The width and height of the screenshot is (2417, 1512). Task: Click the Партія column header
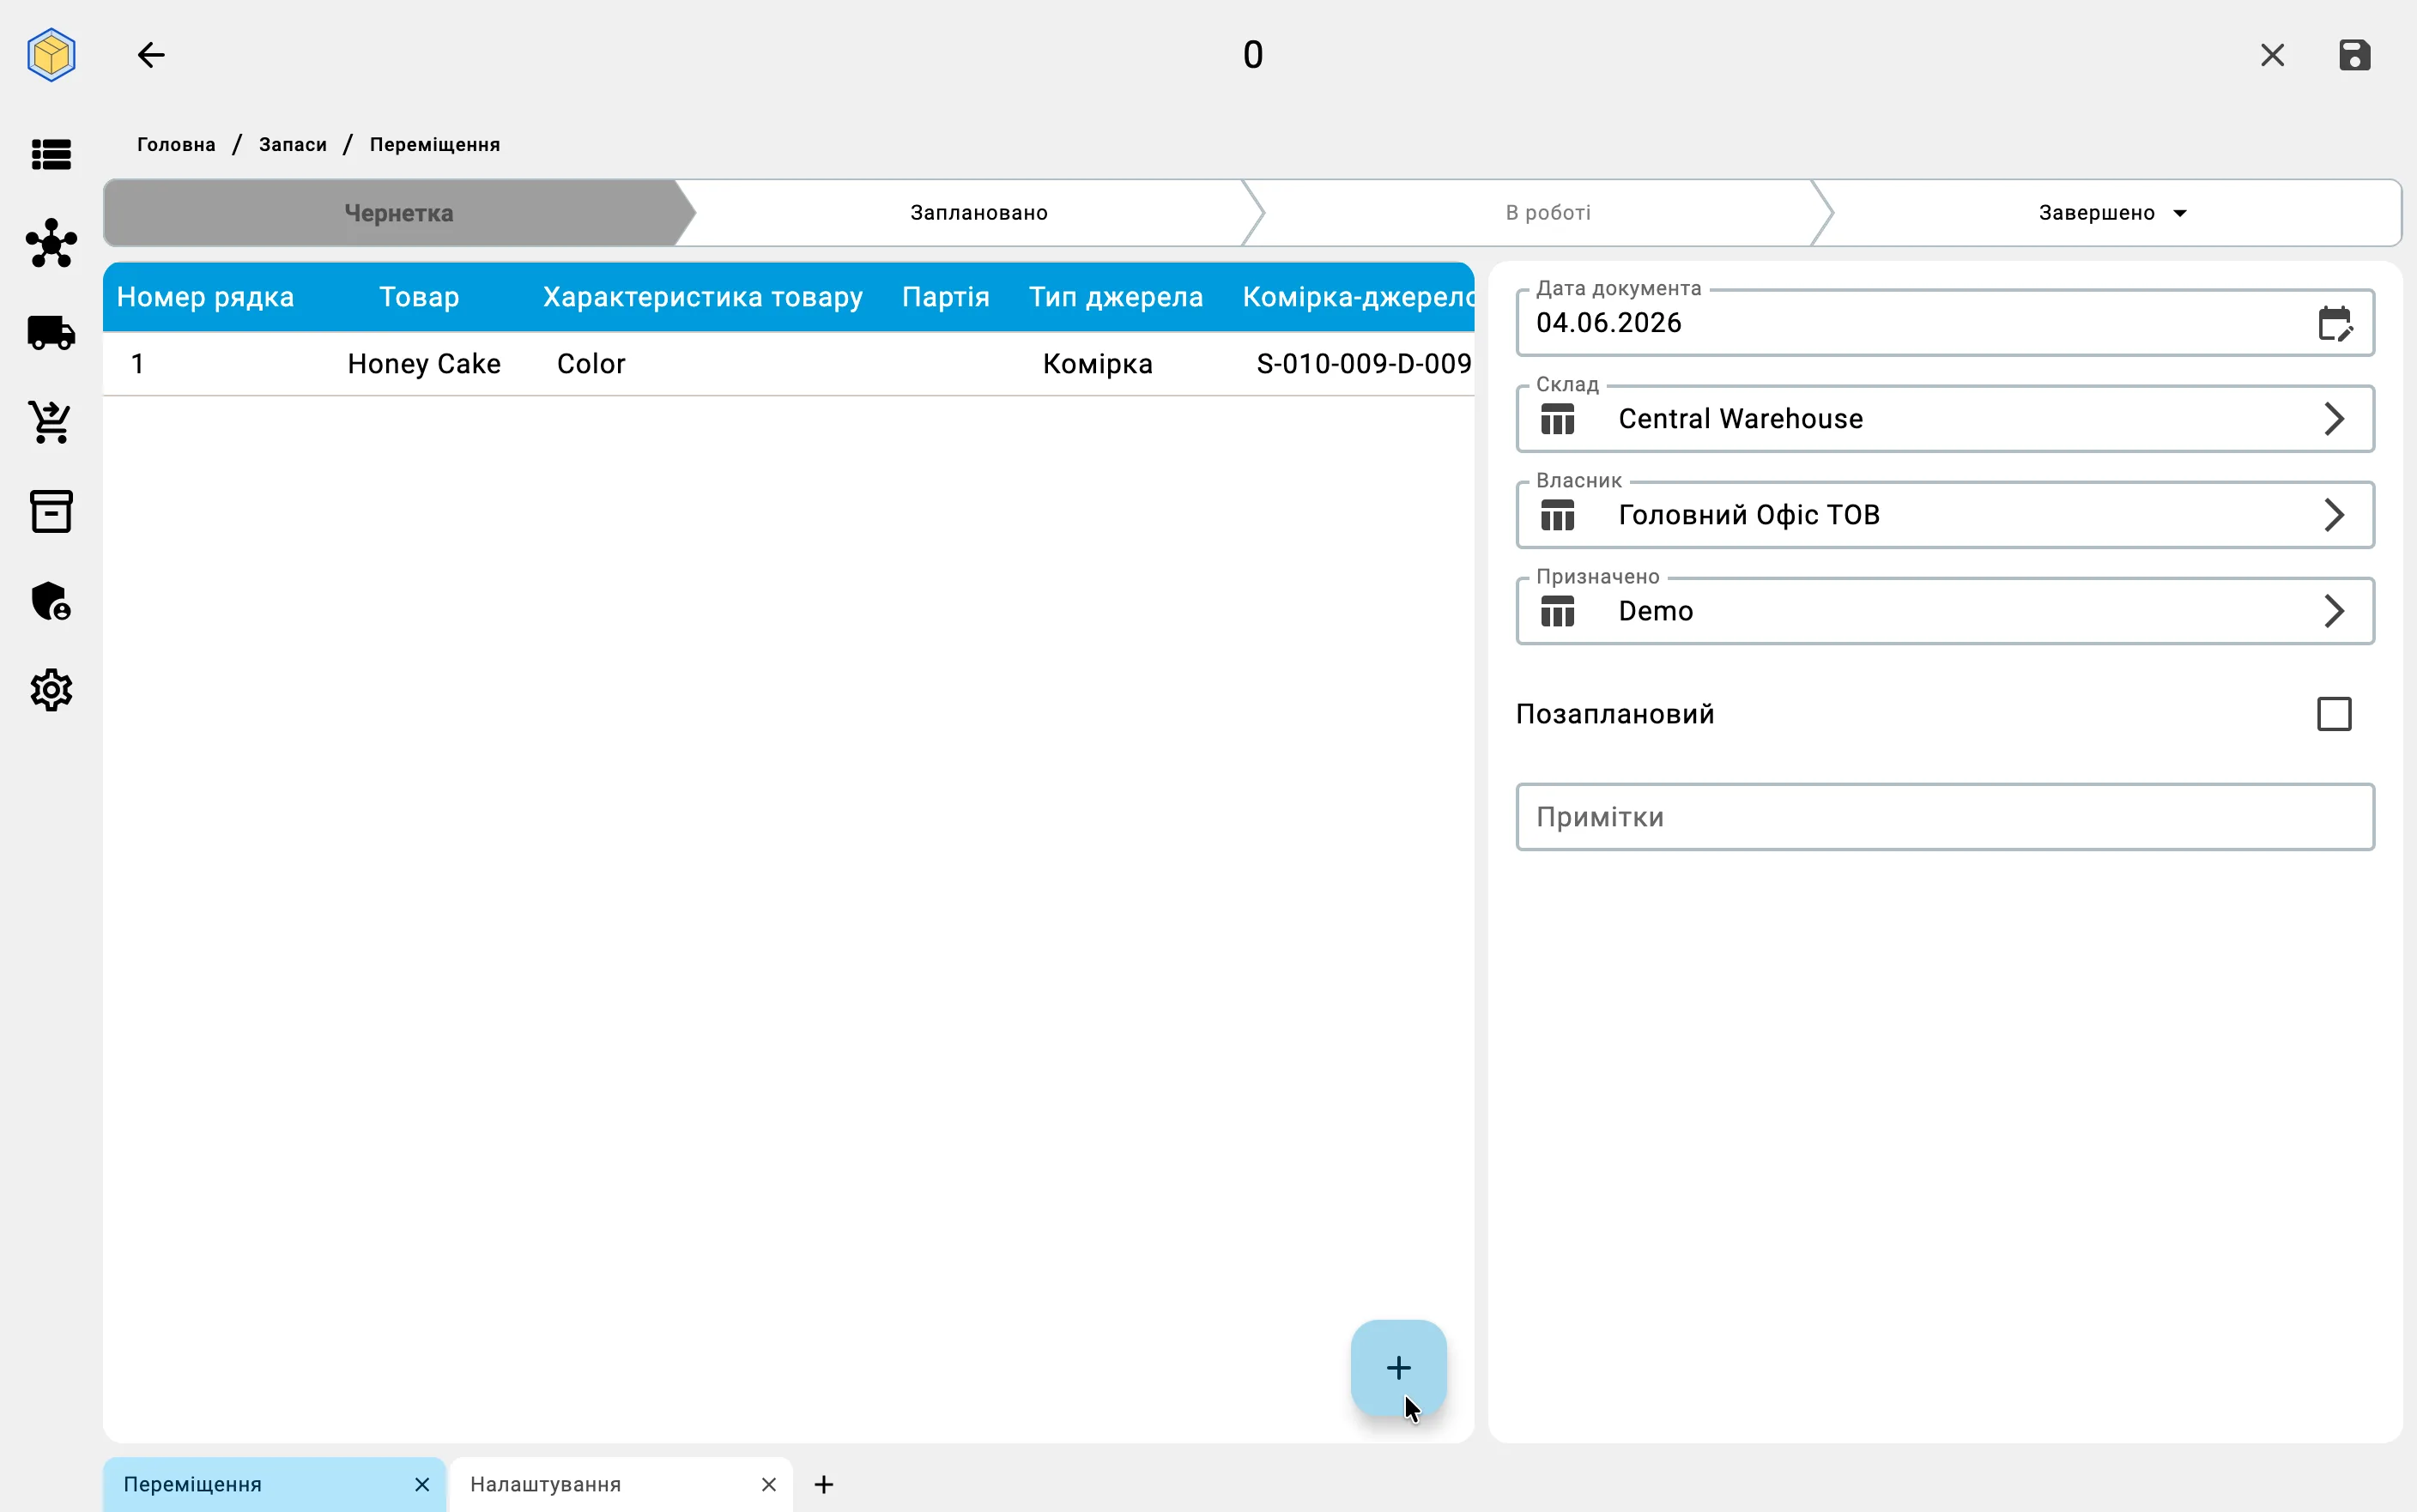coord(945,297)
